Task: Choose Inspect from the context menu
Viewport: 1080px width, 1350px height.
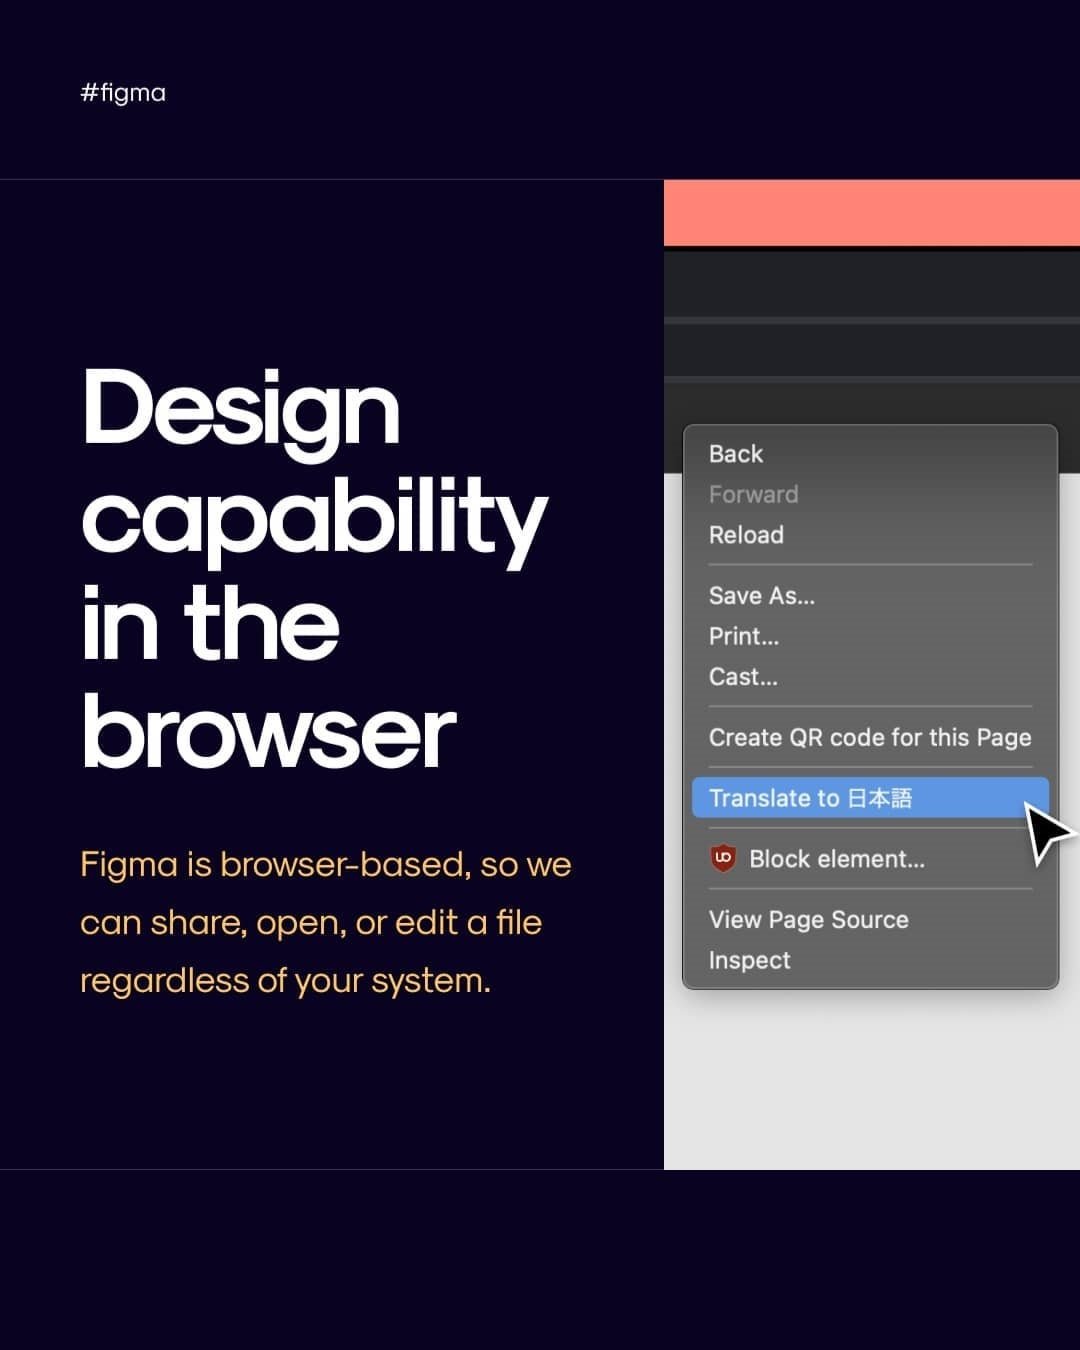Action: [870, 960]
